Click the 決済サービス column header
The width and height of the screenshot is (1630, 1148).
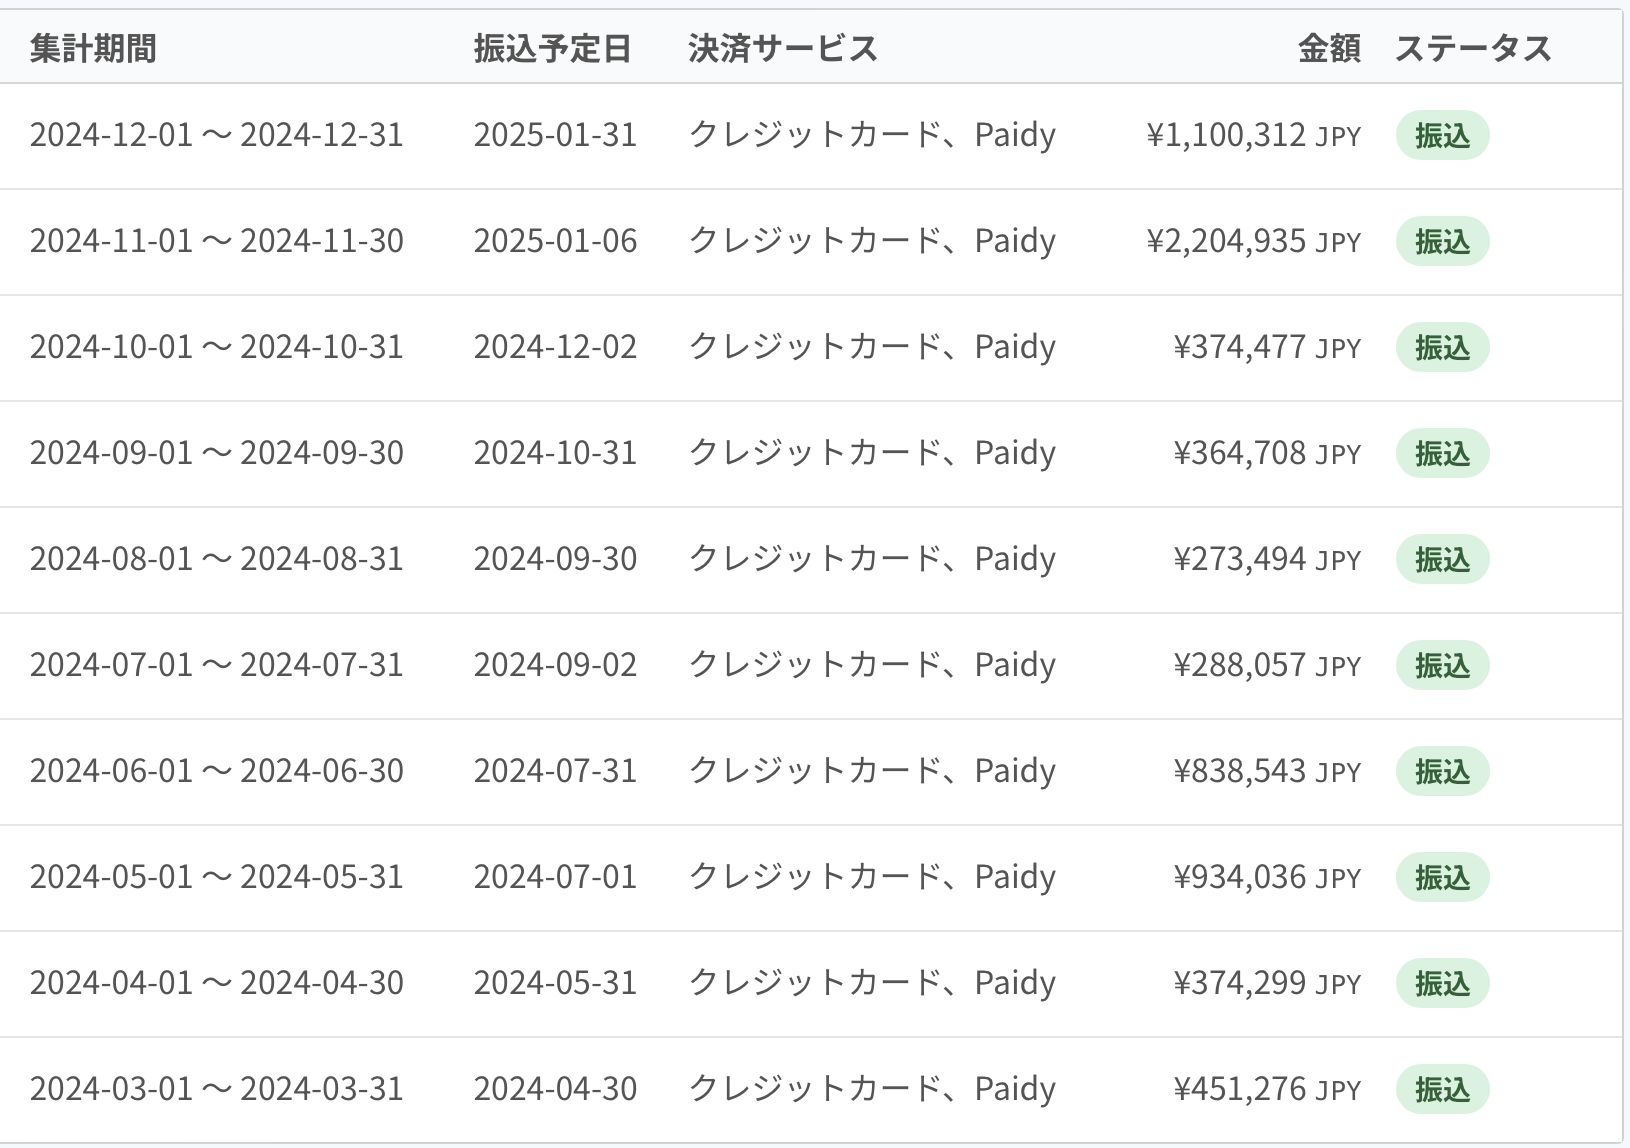(783, 48)
